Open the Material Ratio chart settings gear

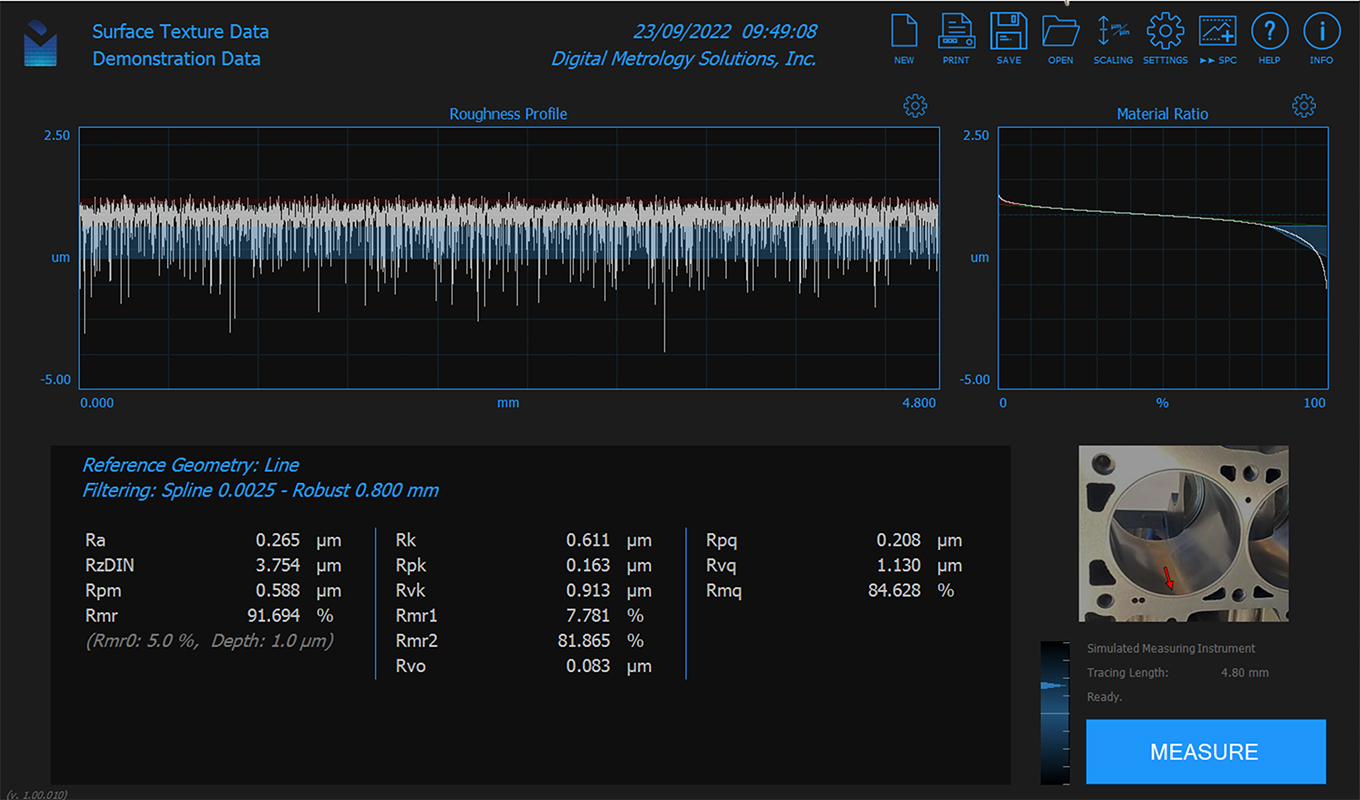[1304, 105]
